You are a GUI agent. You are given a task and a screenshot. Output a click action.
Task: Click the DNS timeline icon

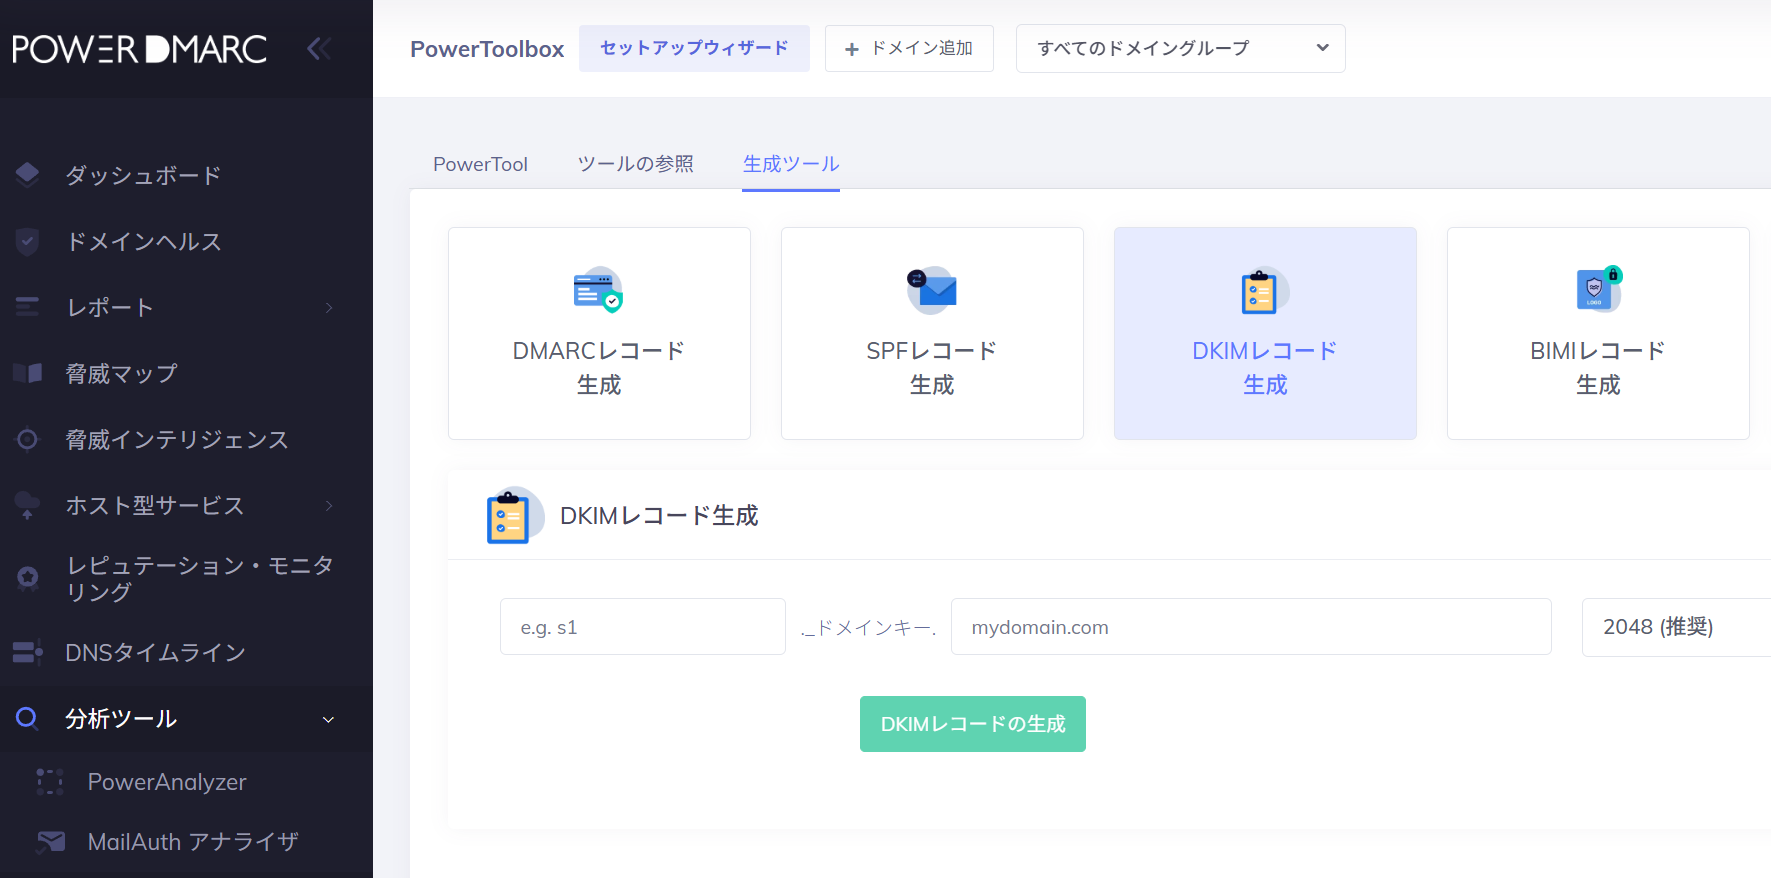28,652
